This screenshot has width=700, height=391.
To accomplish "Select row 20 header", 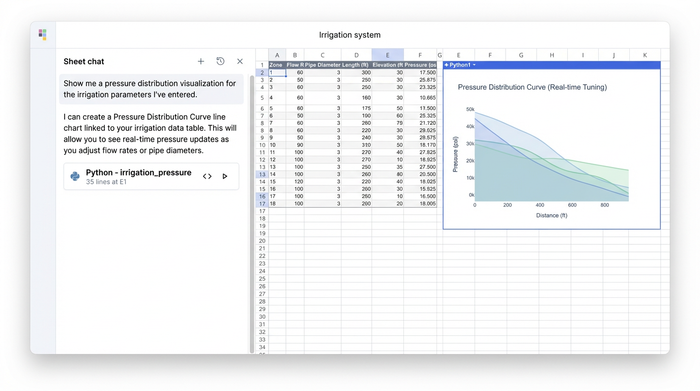I will pos(262,241).
